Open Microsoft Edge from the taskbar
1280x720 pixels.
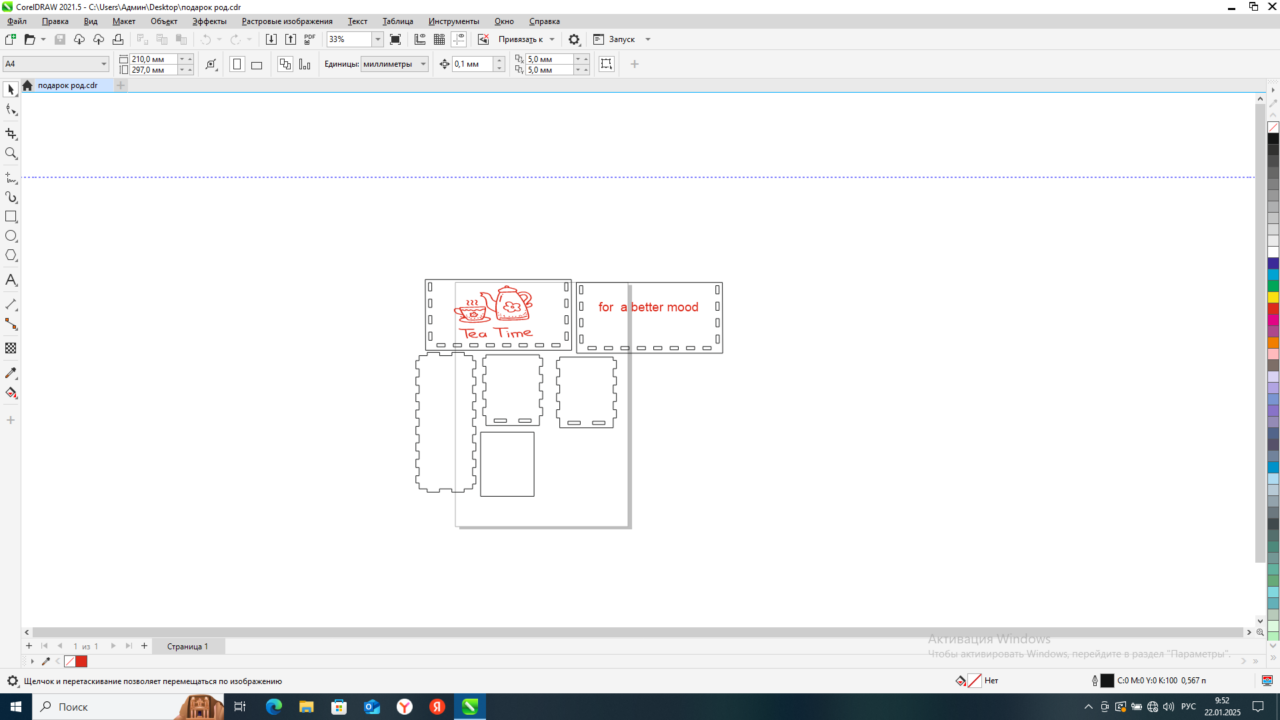(274, 706)
